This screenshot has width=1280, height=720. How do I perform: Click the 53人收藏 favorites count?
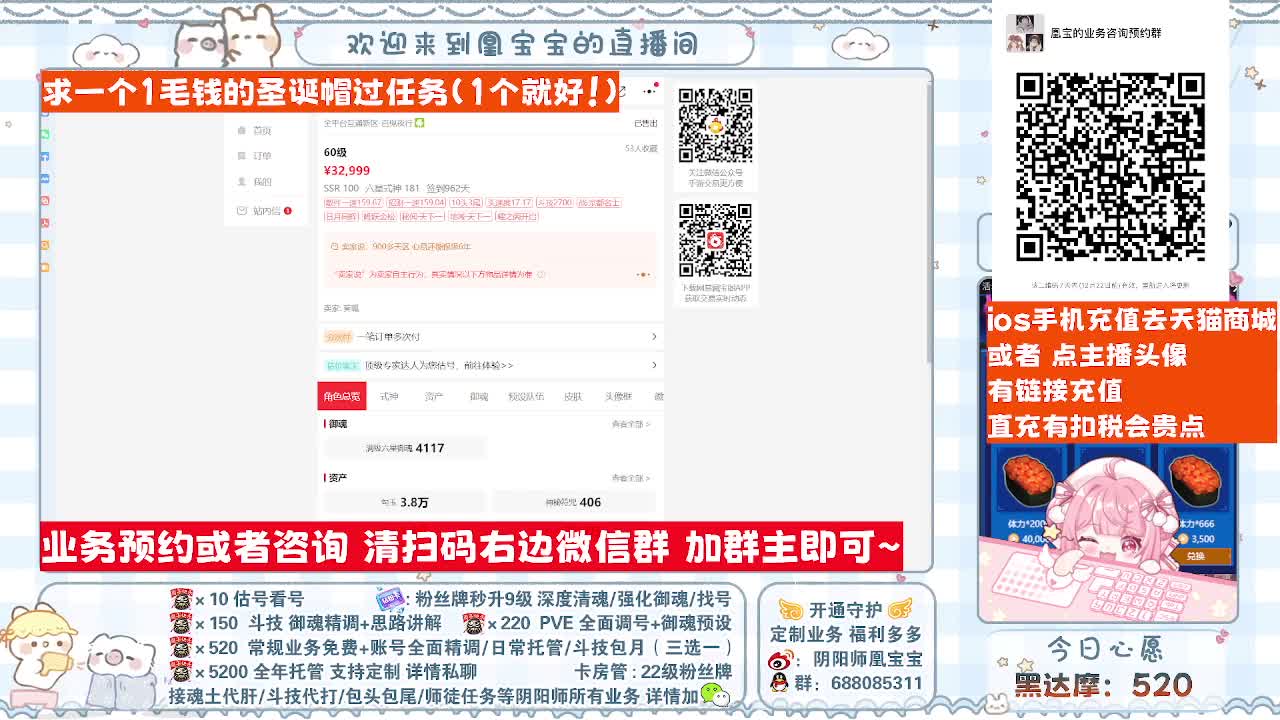click(641, 148)
